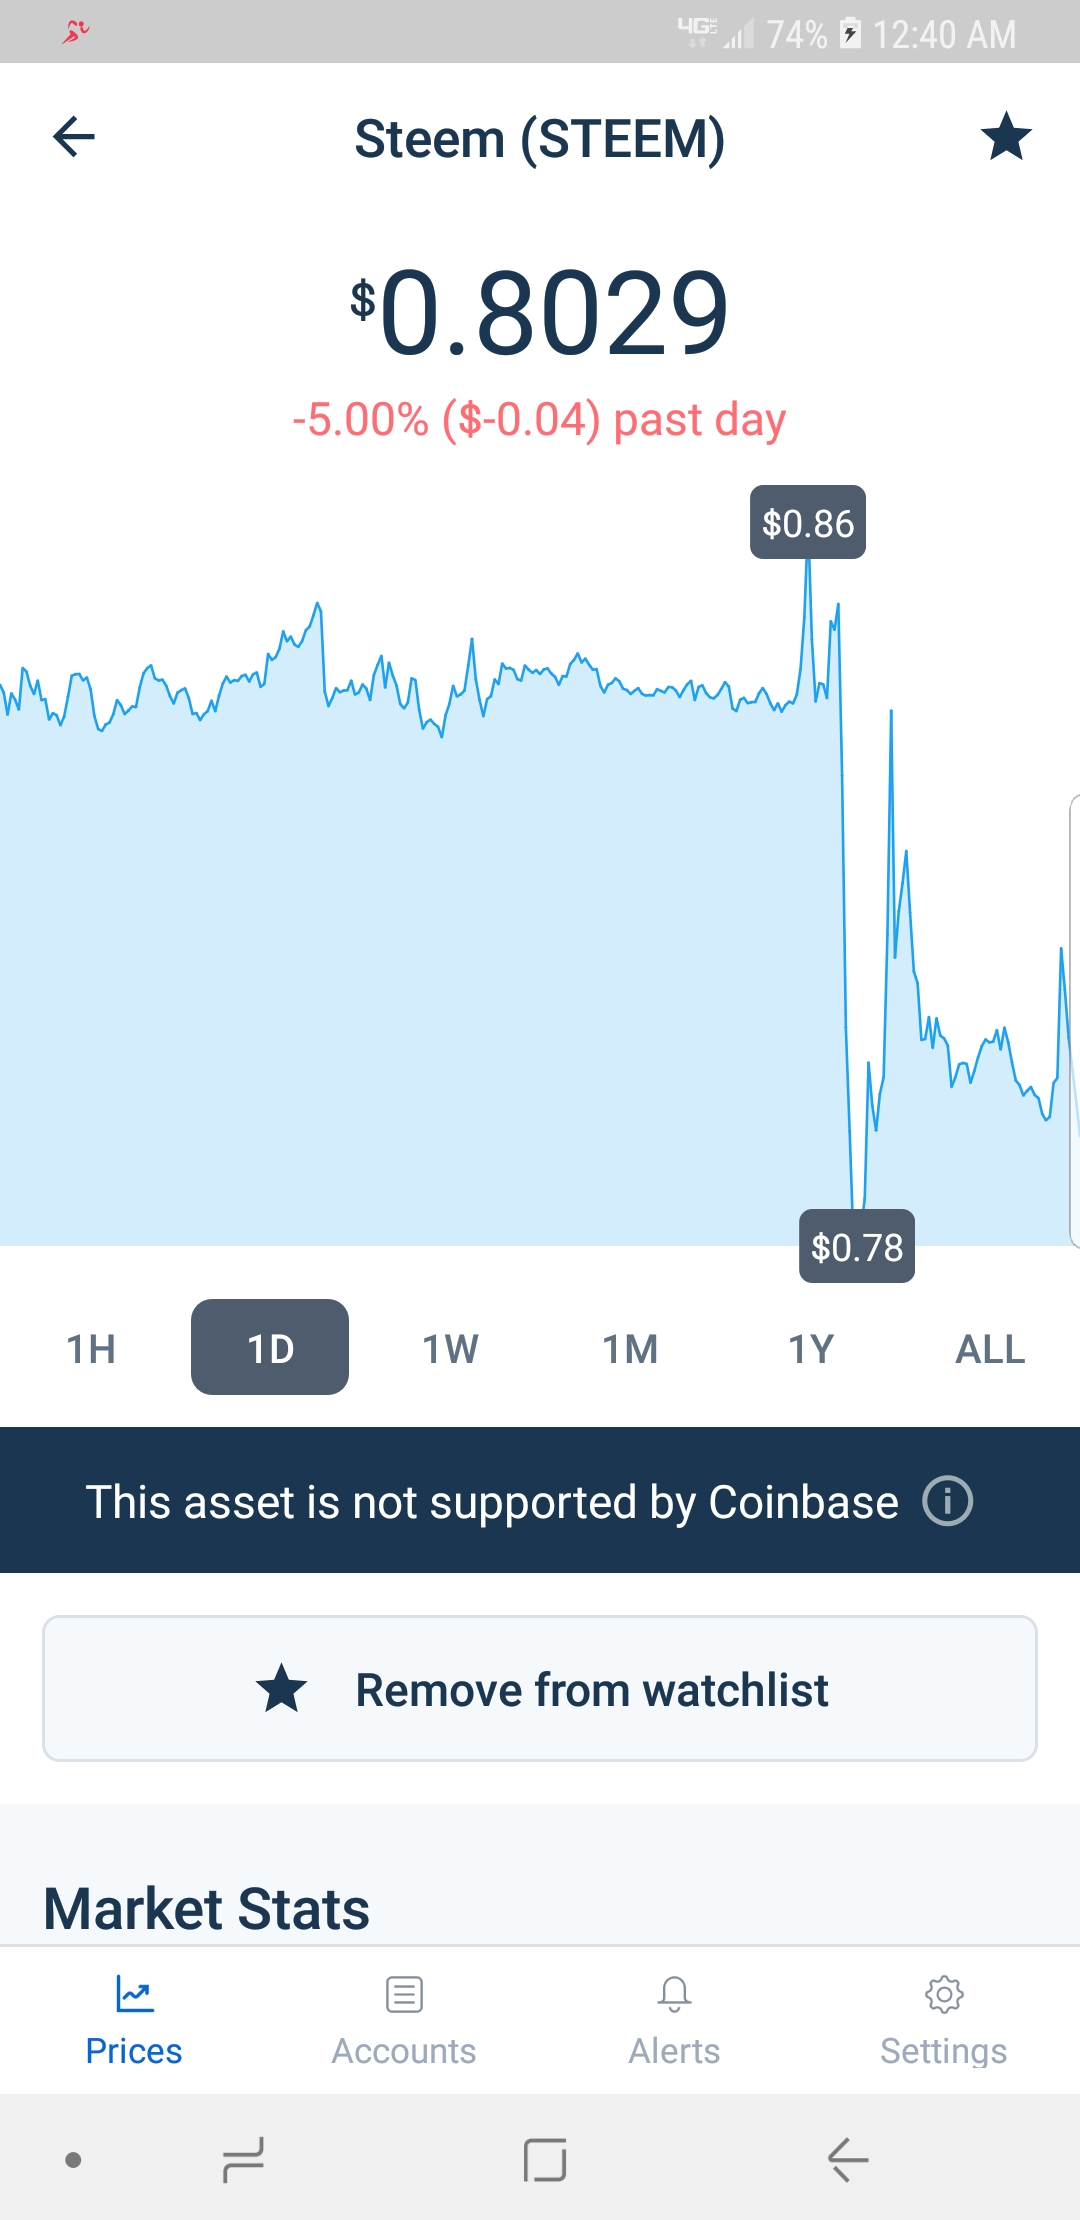Viewport: 1080px width, 2220px height.
Task: Show the ALL time chart
Action: pyautogui.click(x=990, y=1349)
